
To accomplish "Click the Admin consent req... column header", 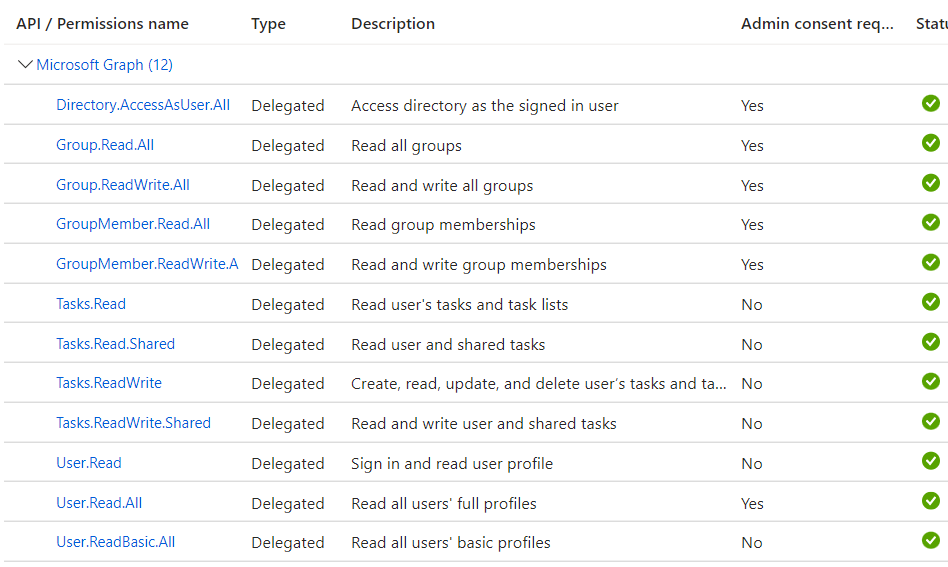I will (x=817, y=24).
